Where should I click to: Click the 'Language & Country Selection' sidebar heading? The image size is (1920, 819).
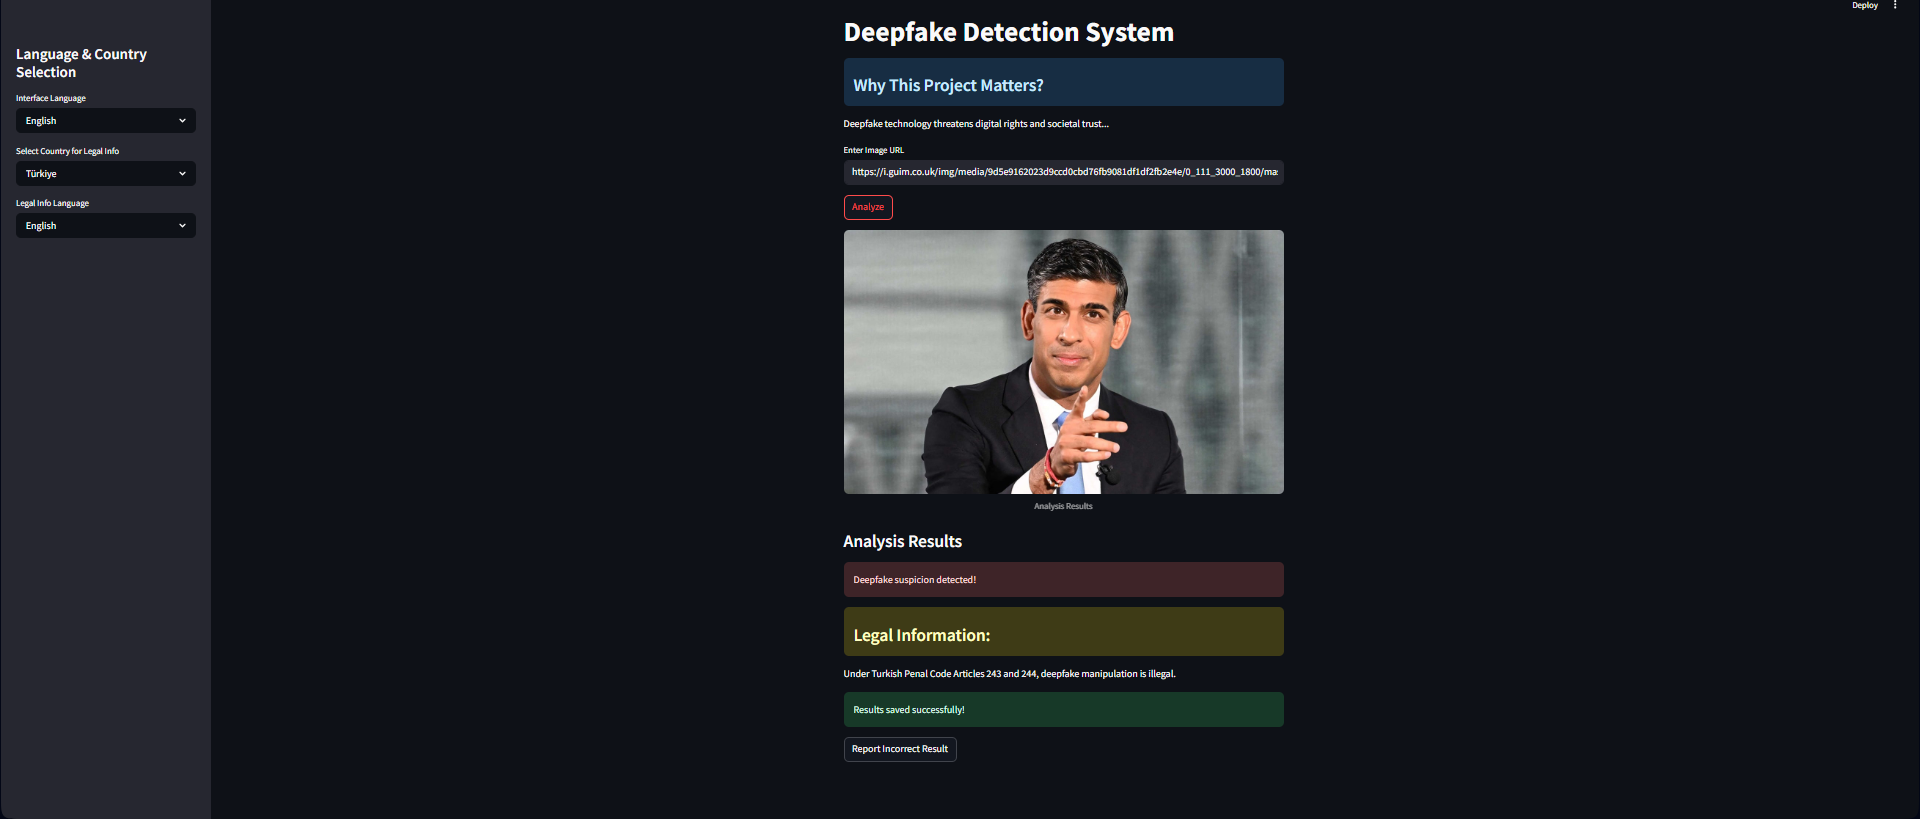pyautogui.click(x=81, y=63)
